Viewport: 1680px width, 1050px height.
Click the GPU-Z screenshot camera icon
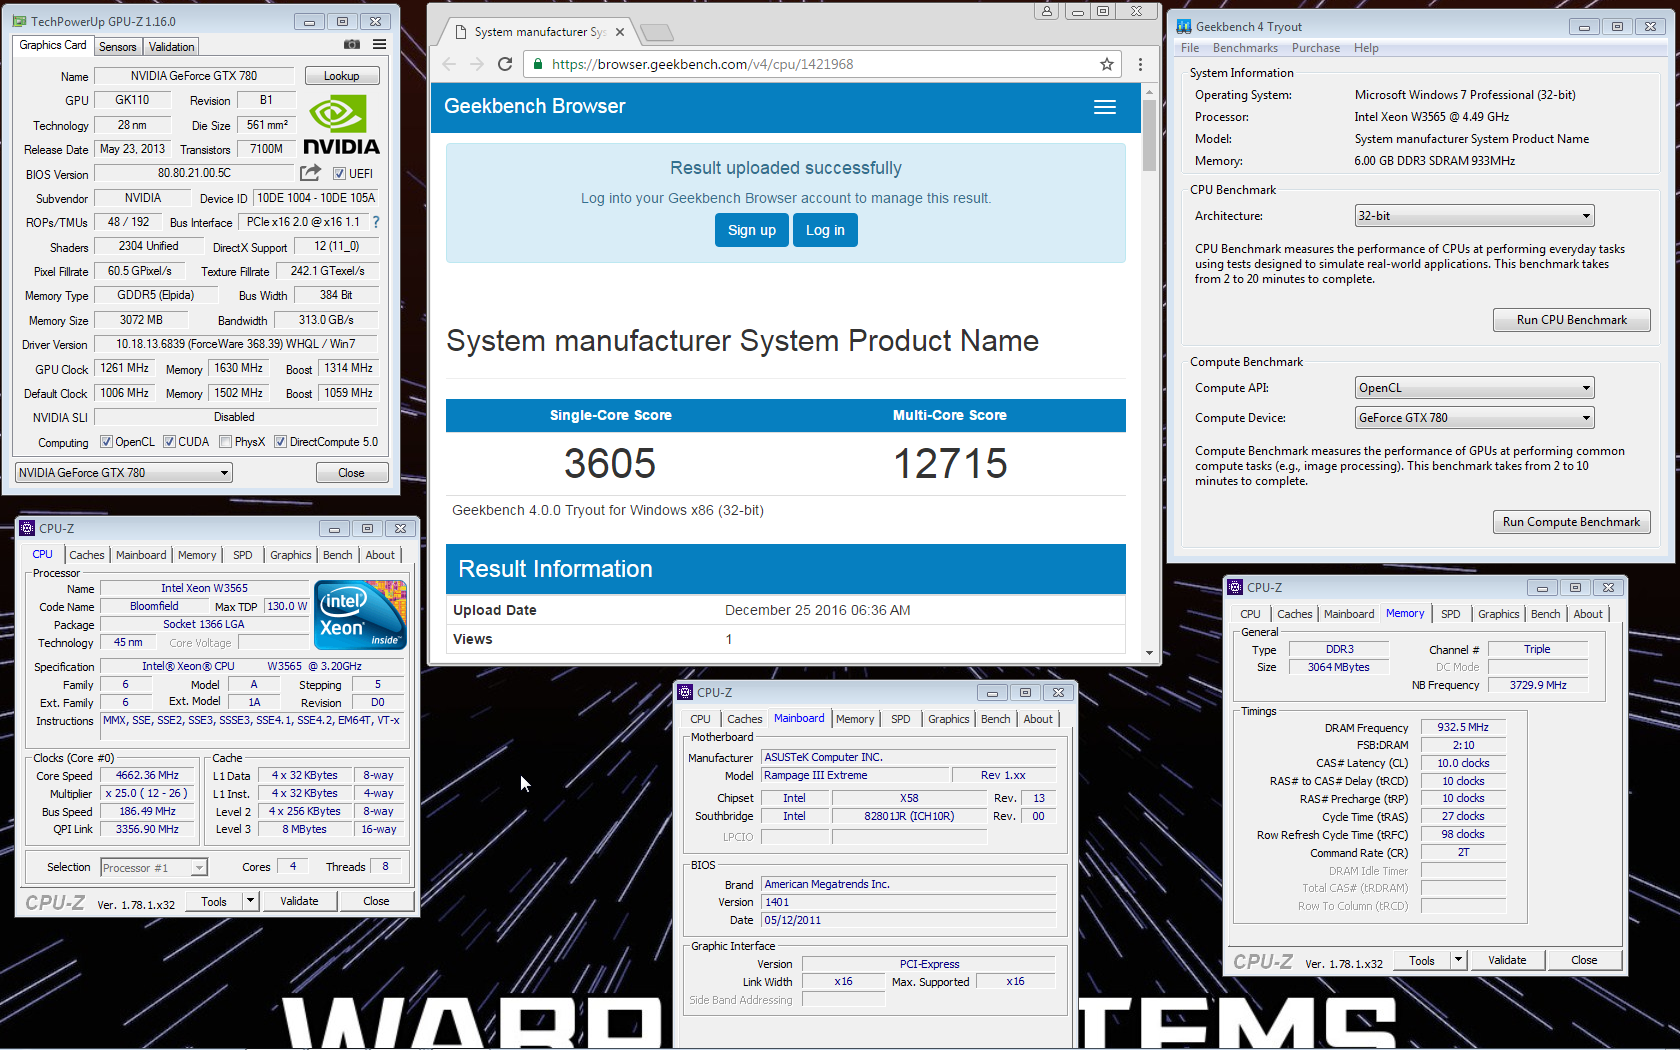click(x=352, y=45)
